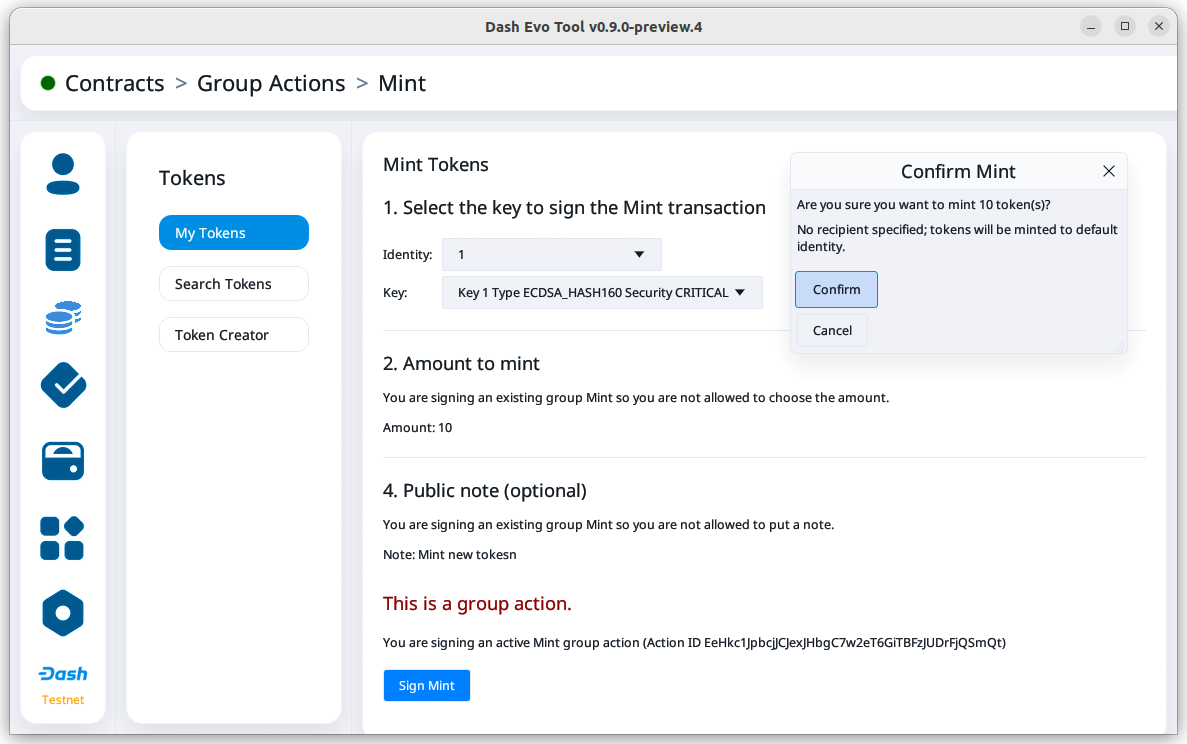Navigate to Group Actions breadcrumb
This screenshot has width=1187, height=744.
271,83
